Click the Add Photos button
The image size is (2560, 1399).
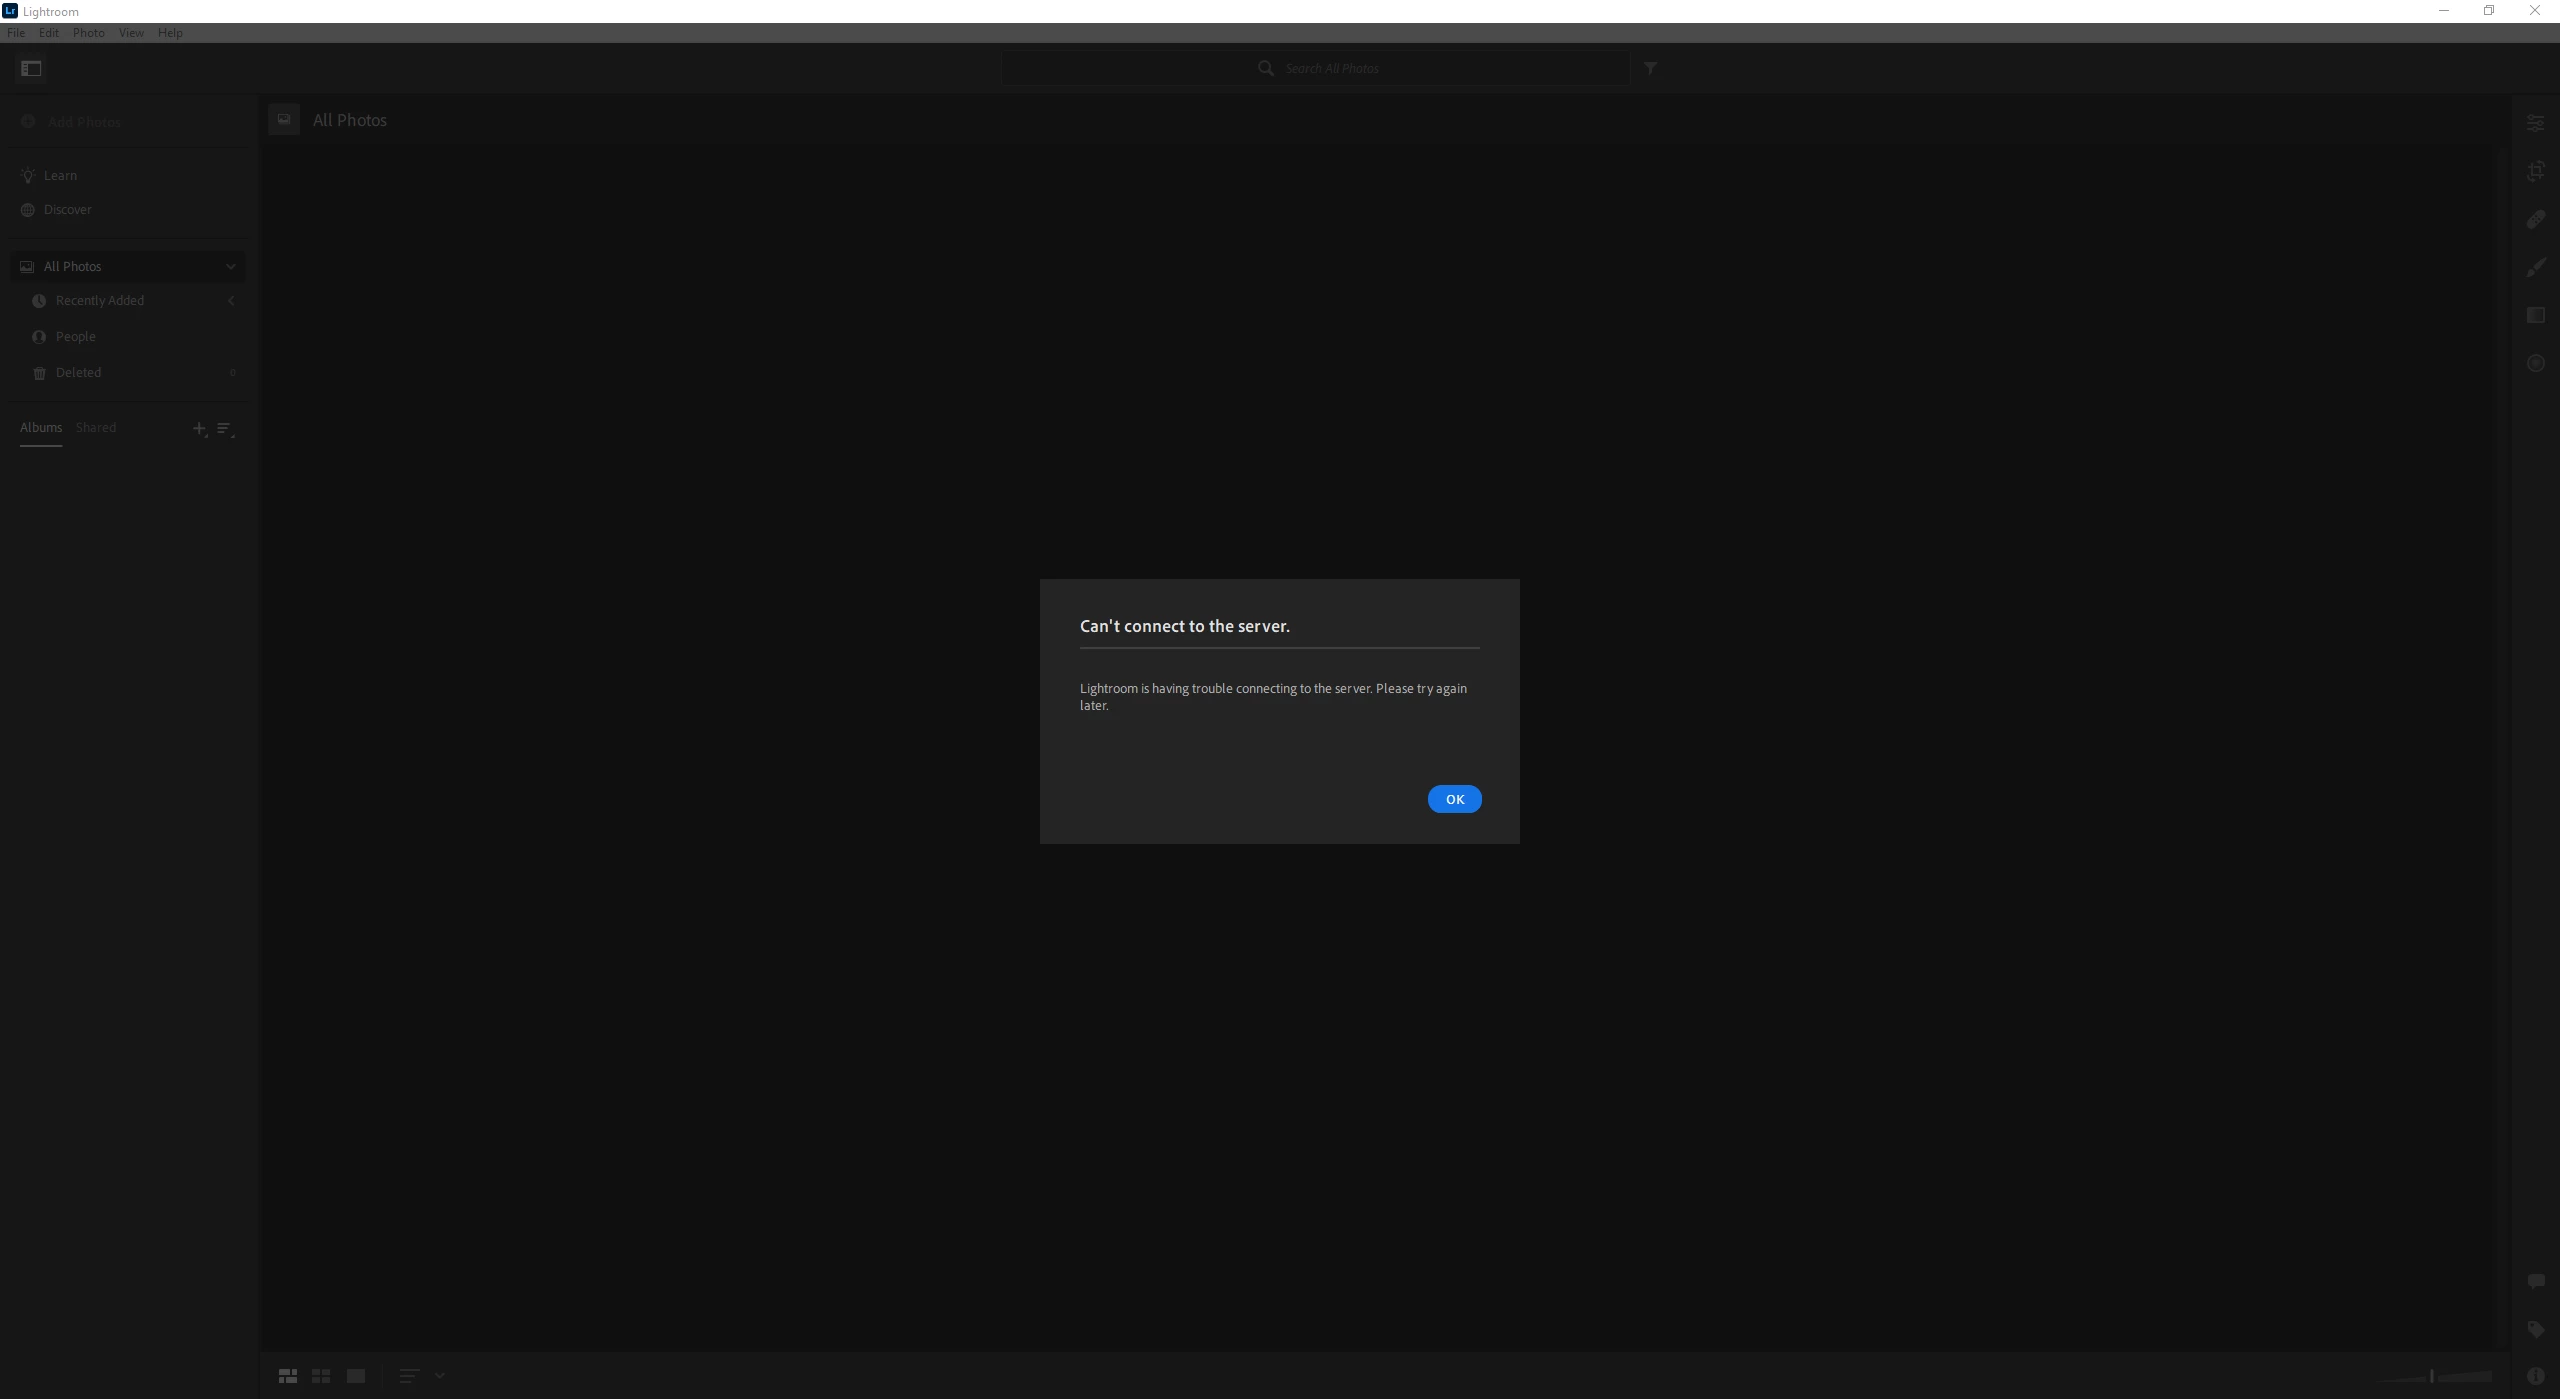pos(83,122)
